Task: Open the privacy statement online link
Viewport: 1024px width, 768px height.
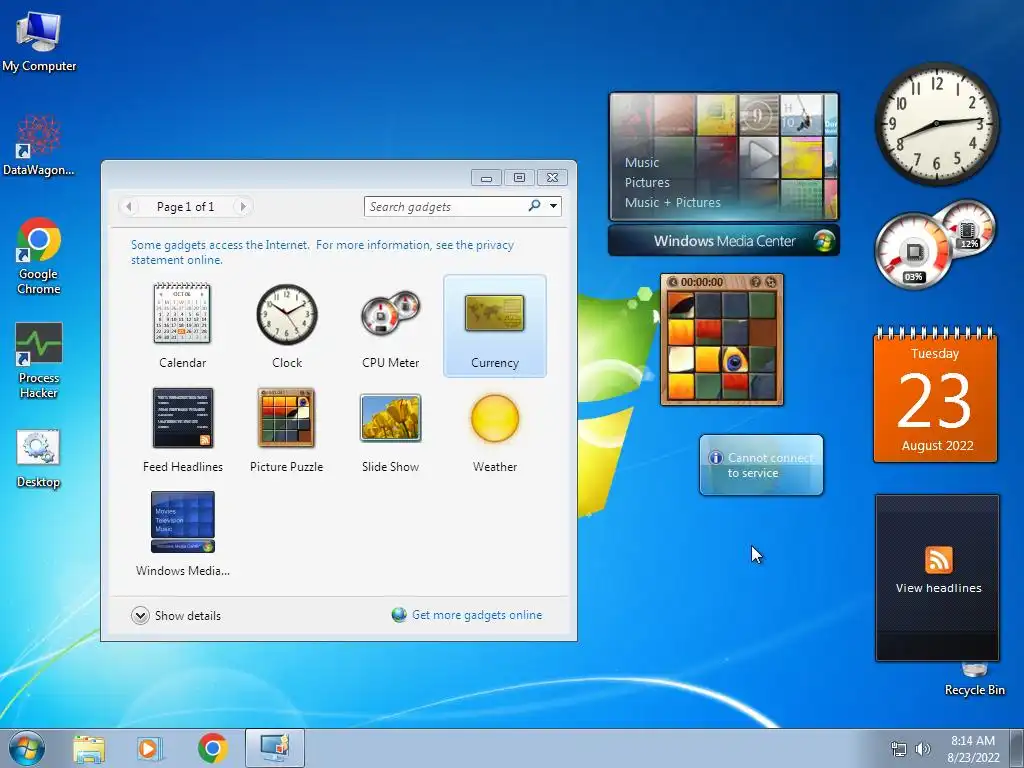Action: click(x=322, y=252)
